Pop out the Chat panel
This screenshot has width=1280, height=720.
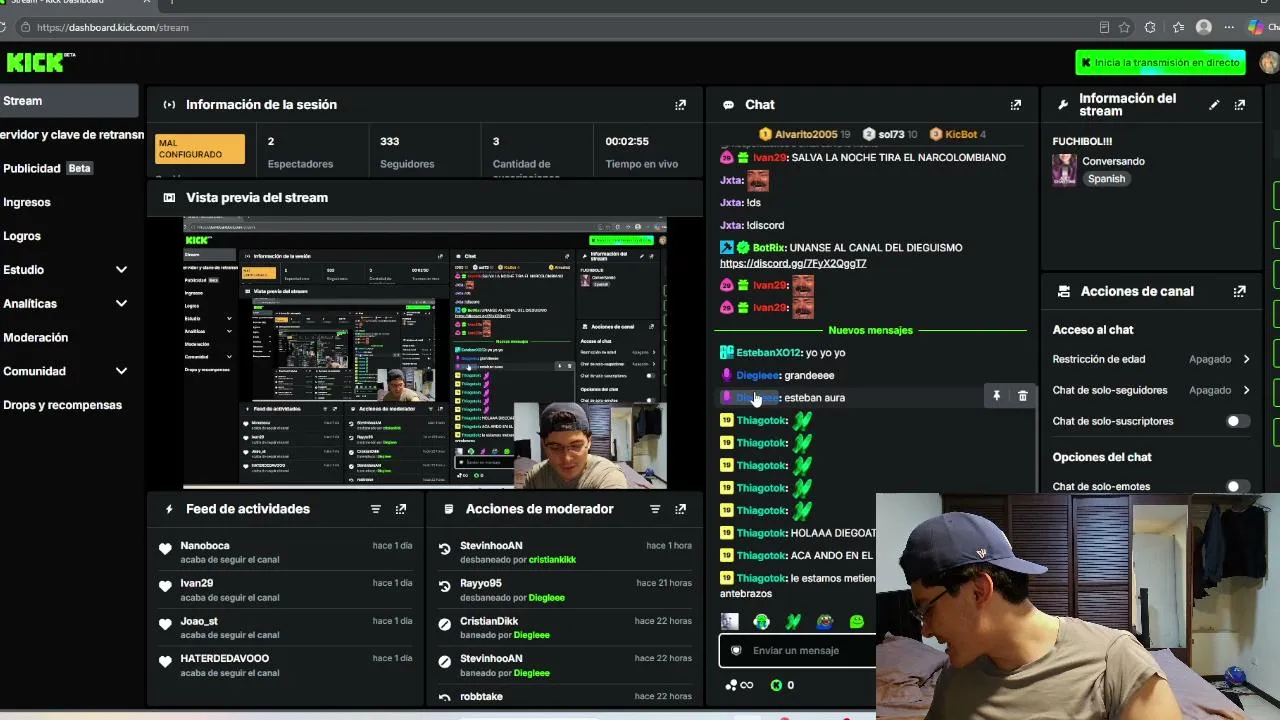pyautogui.click(x=1016, y=104)
